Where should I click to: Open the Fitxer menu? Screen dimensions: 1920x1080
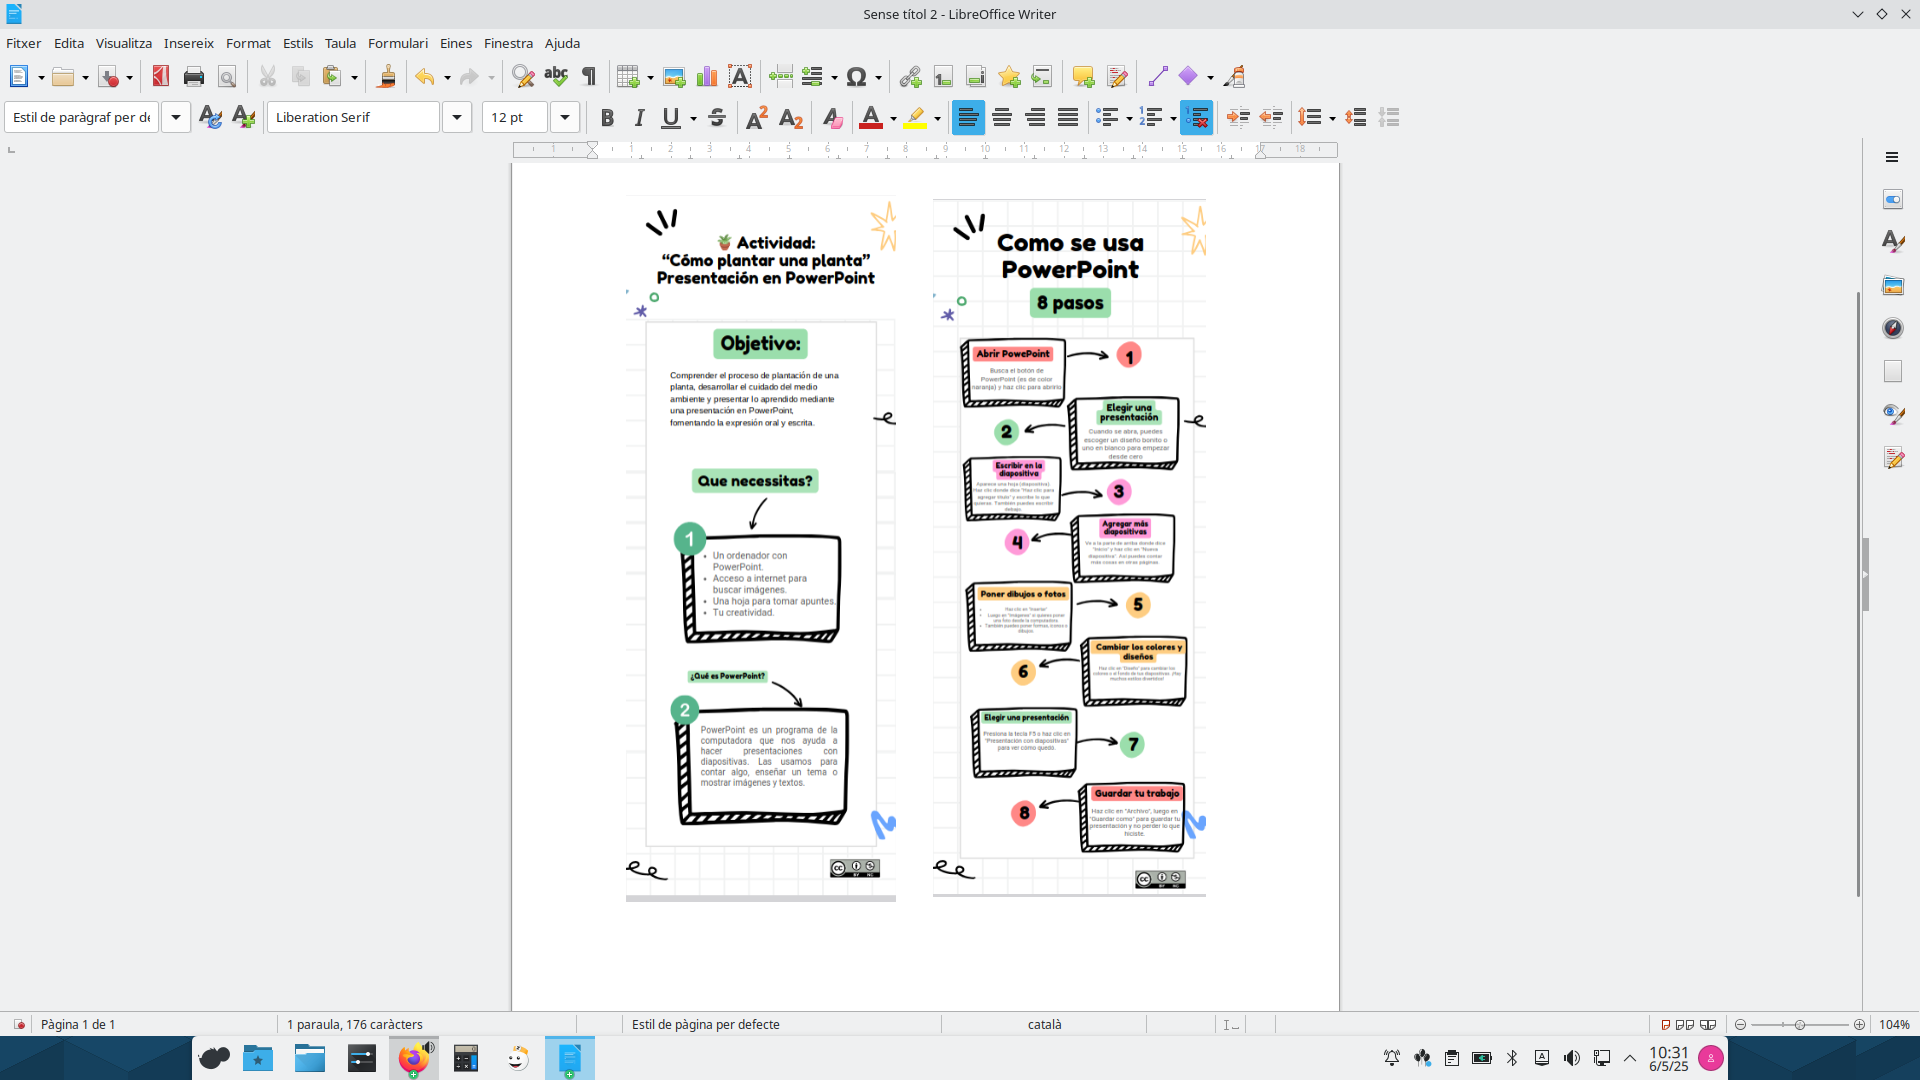(24, 43)
